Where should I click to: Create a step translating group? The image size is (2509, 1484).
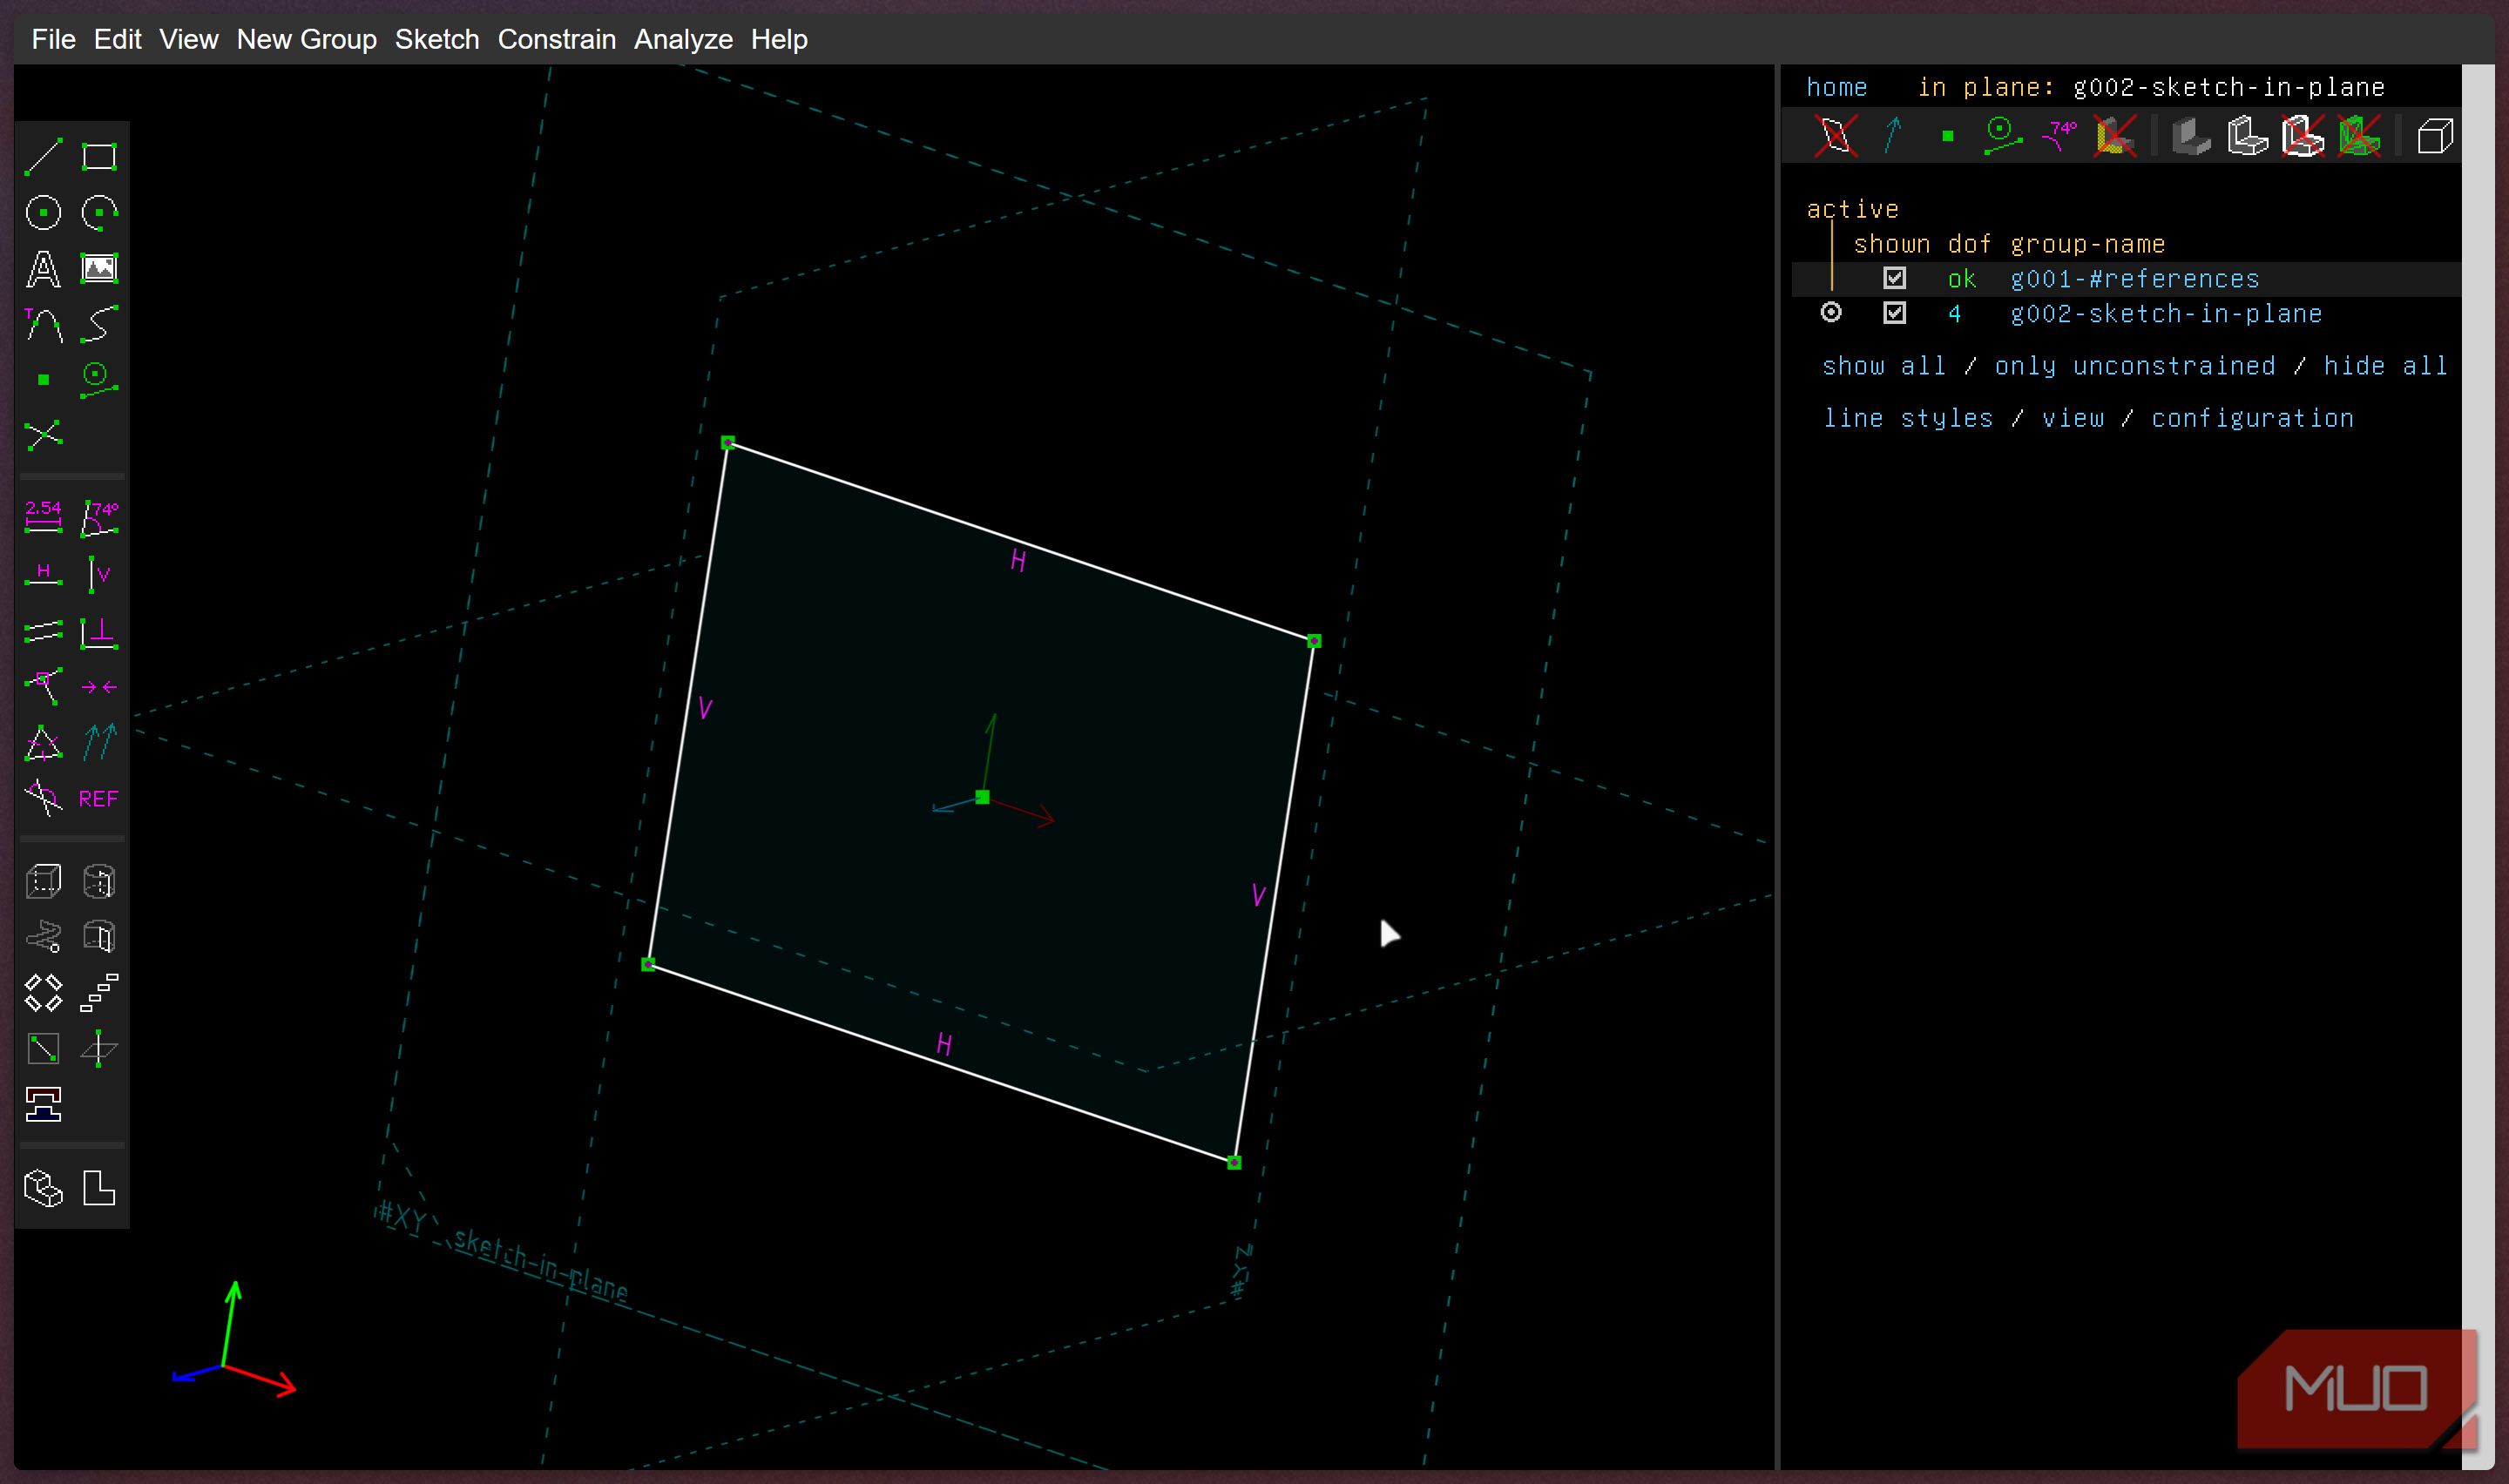(99, 993)
